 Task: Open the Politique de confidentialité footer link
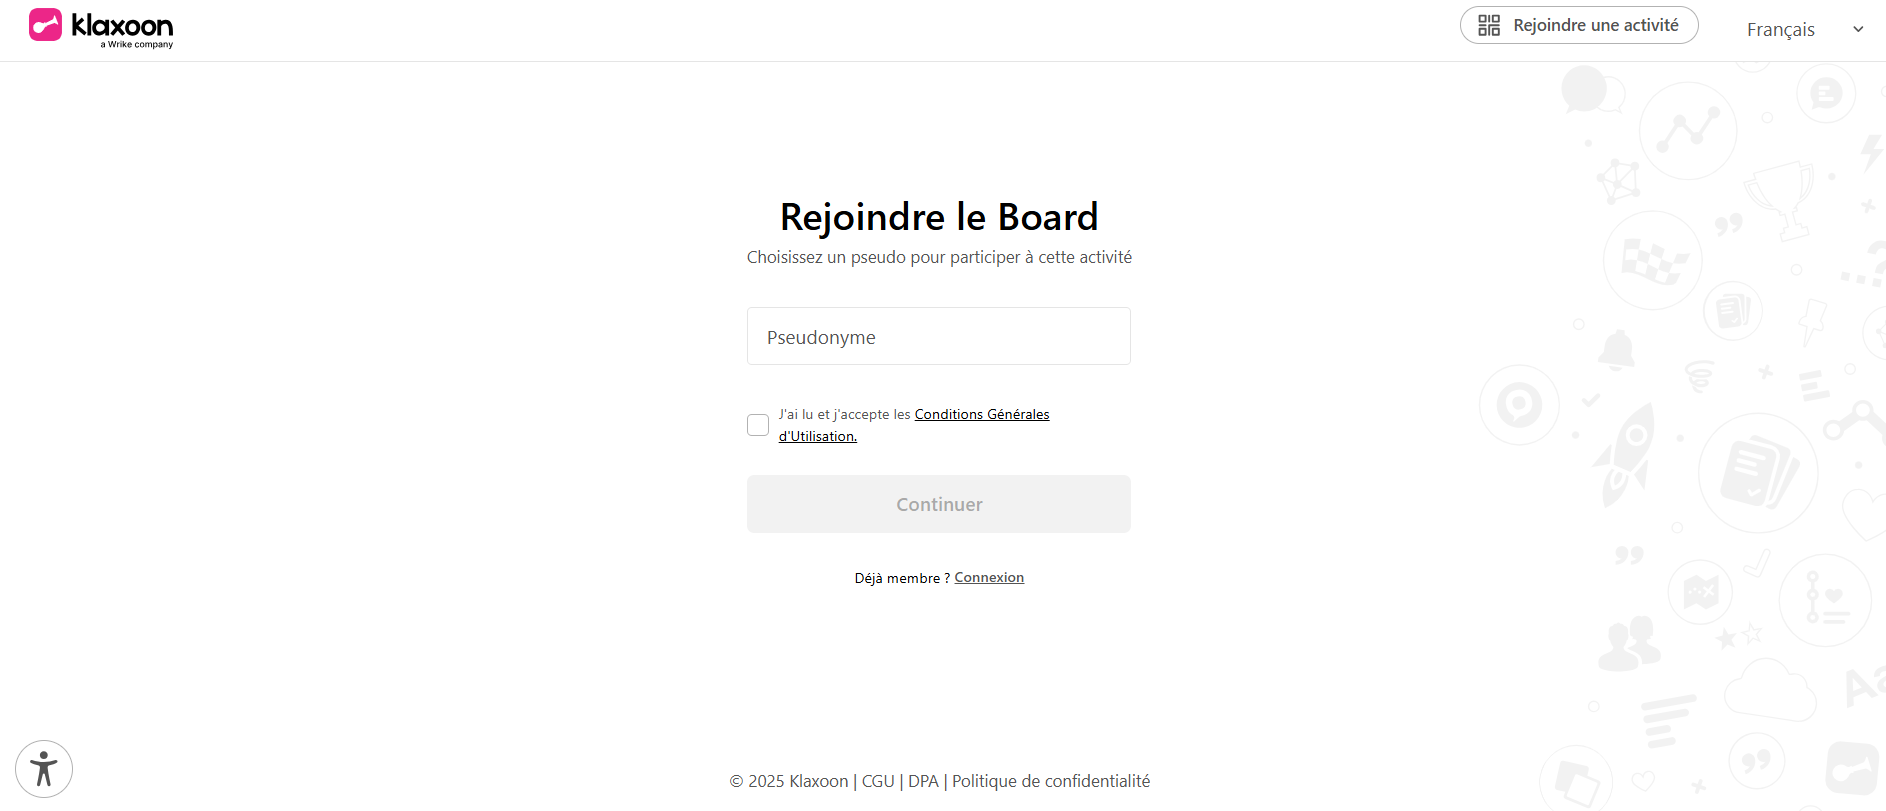[1051, 781]
